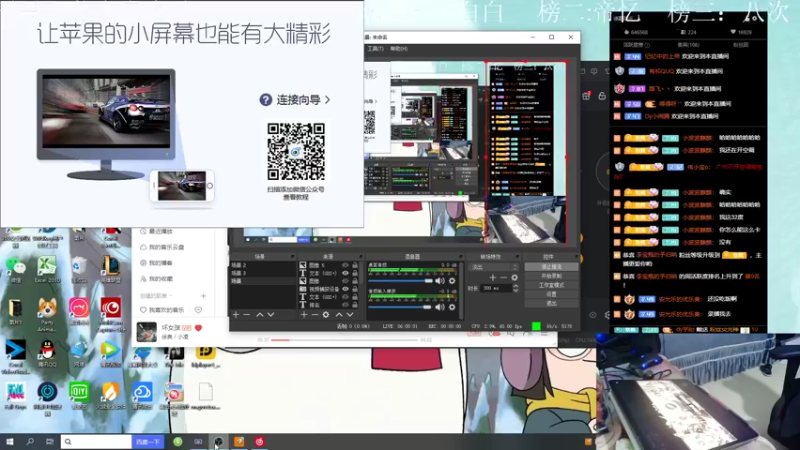Toggle visibility eye for 视频捕获设备 source
Image resolution: width=800 pixels, height=450 pixels.
click(x=345, y=289)
